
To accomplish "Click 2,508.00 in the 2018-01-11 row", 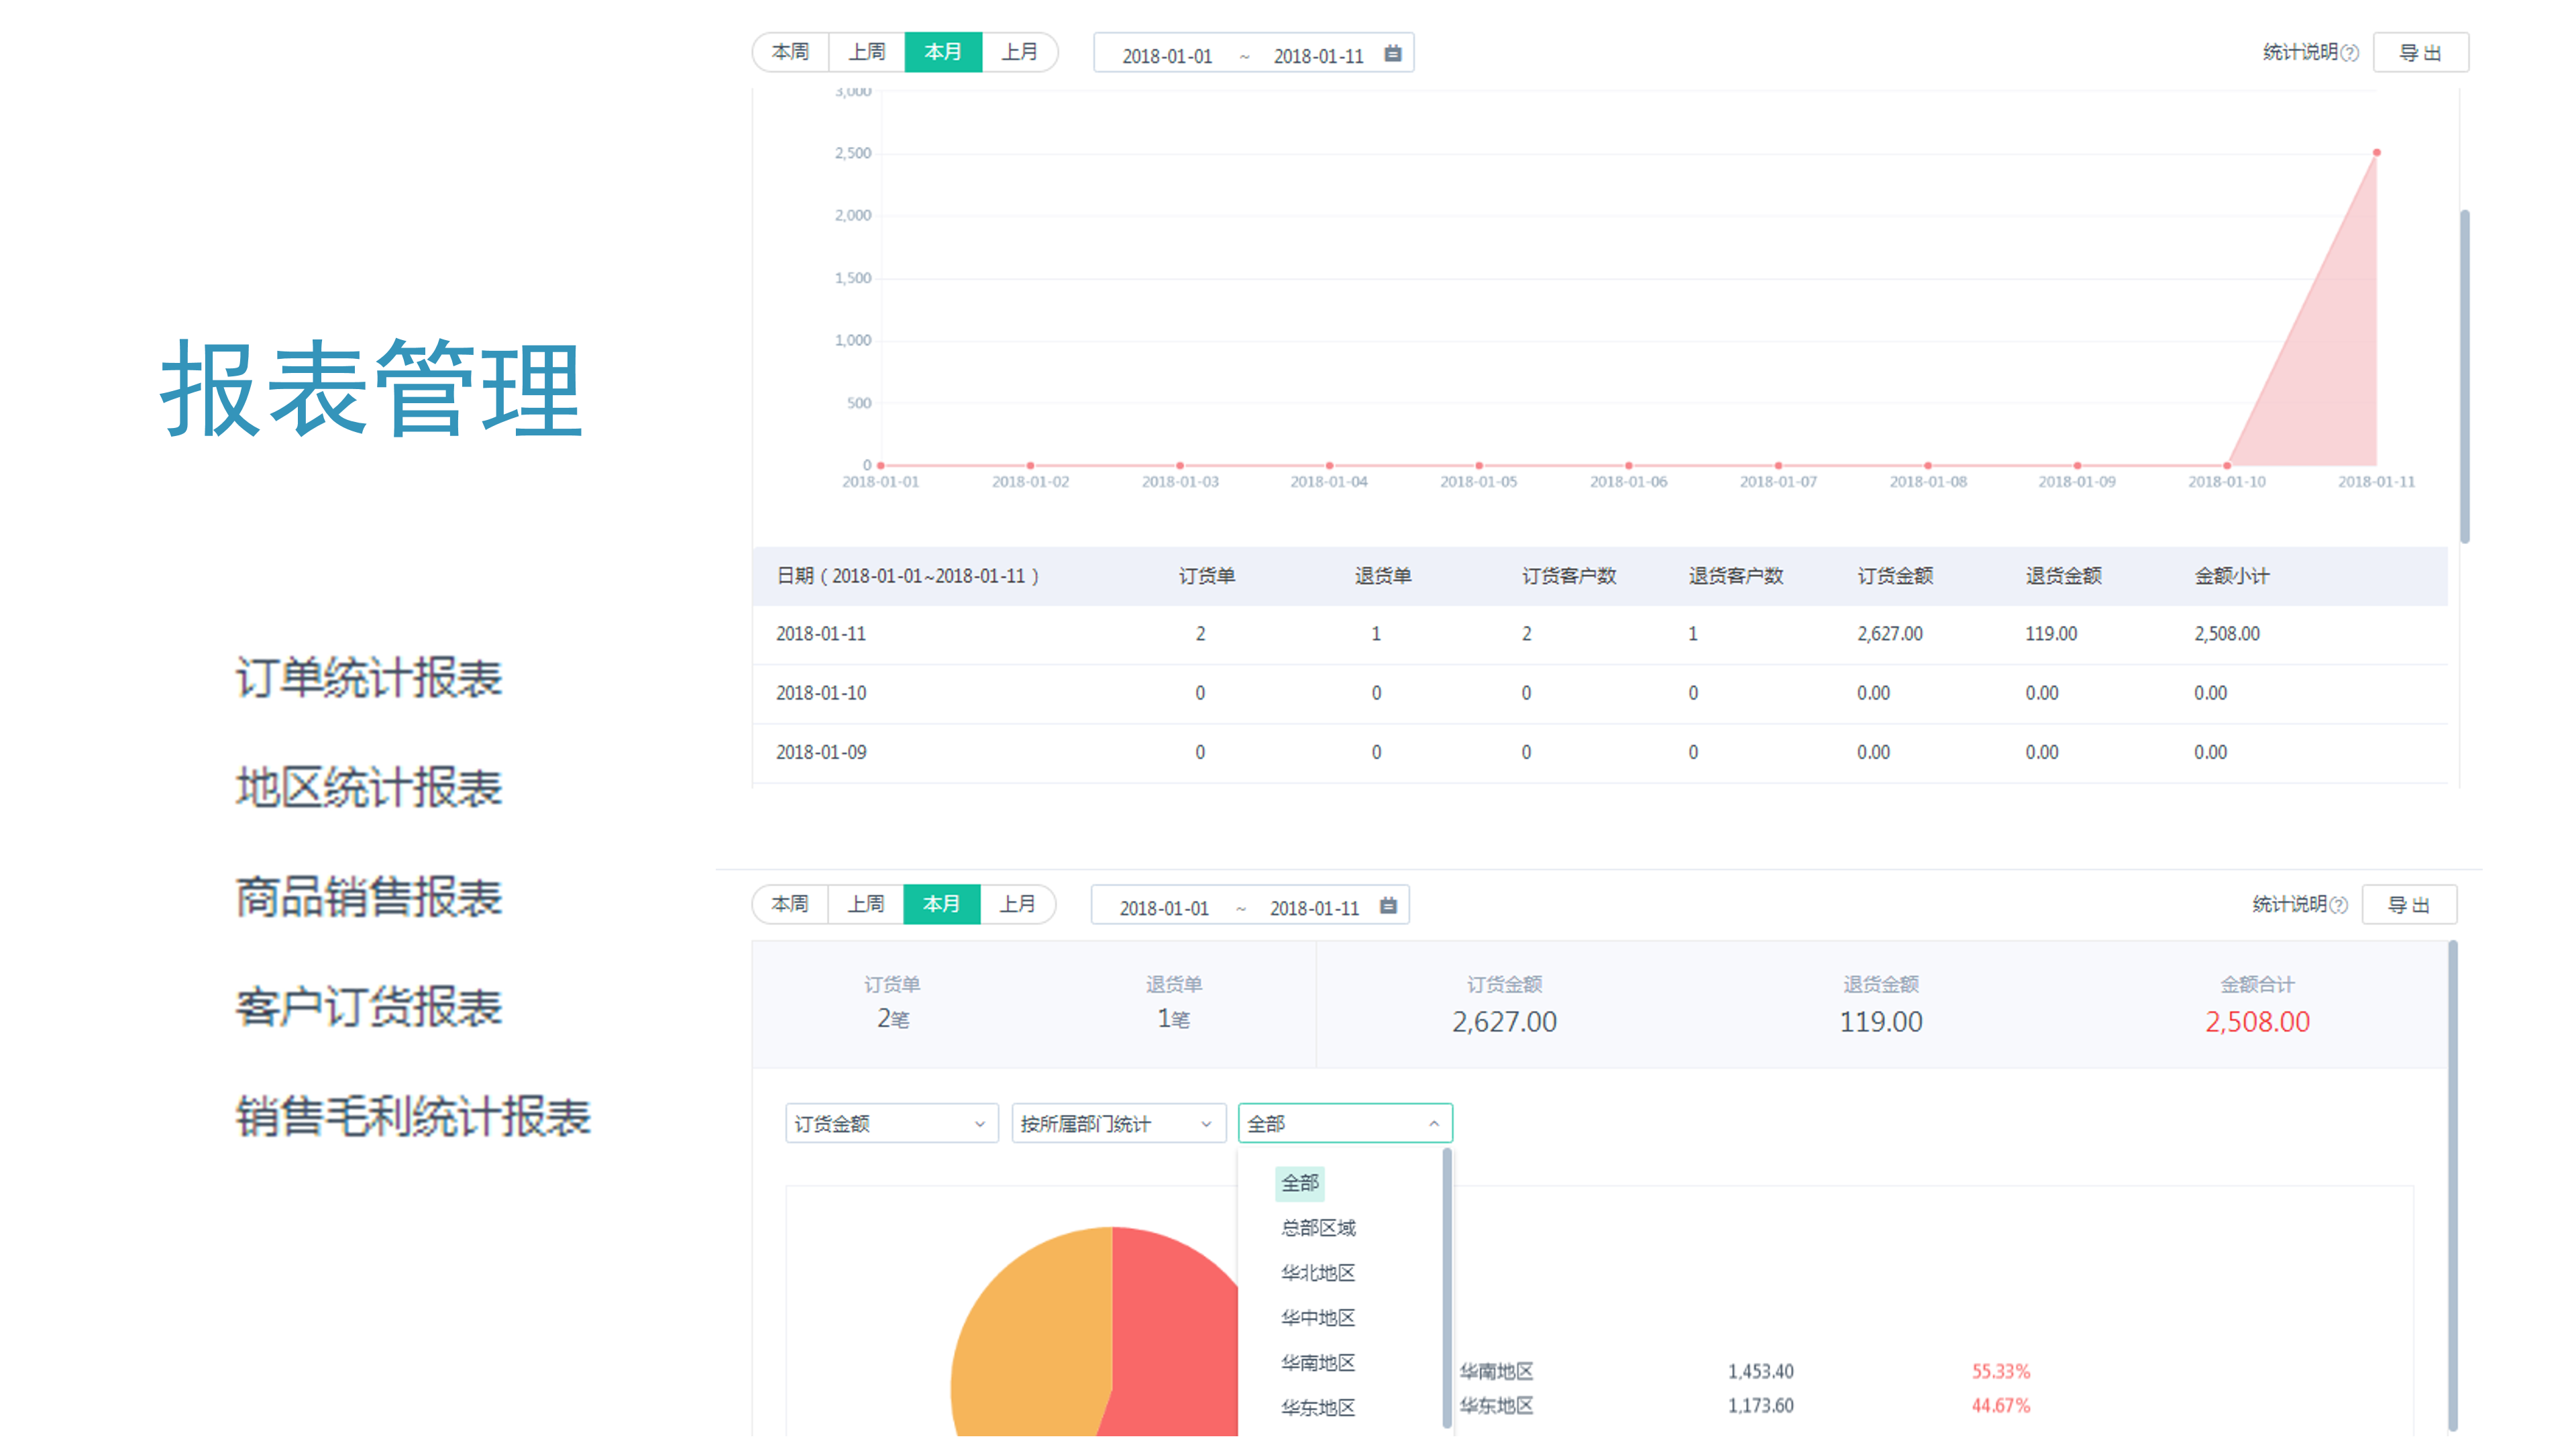I will (x=2227, y=634).
